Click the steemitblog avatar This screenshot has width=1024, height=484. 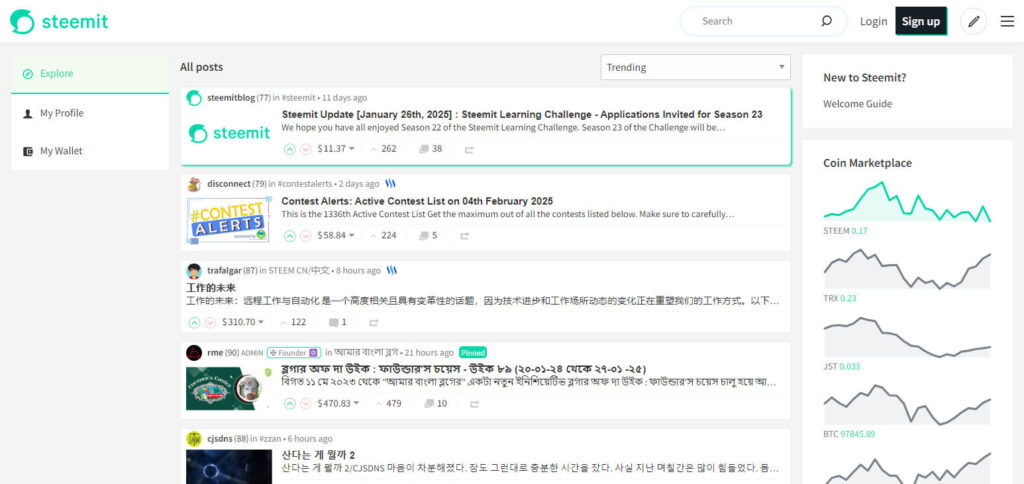point(194,98)
